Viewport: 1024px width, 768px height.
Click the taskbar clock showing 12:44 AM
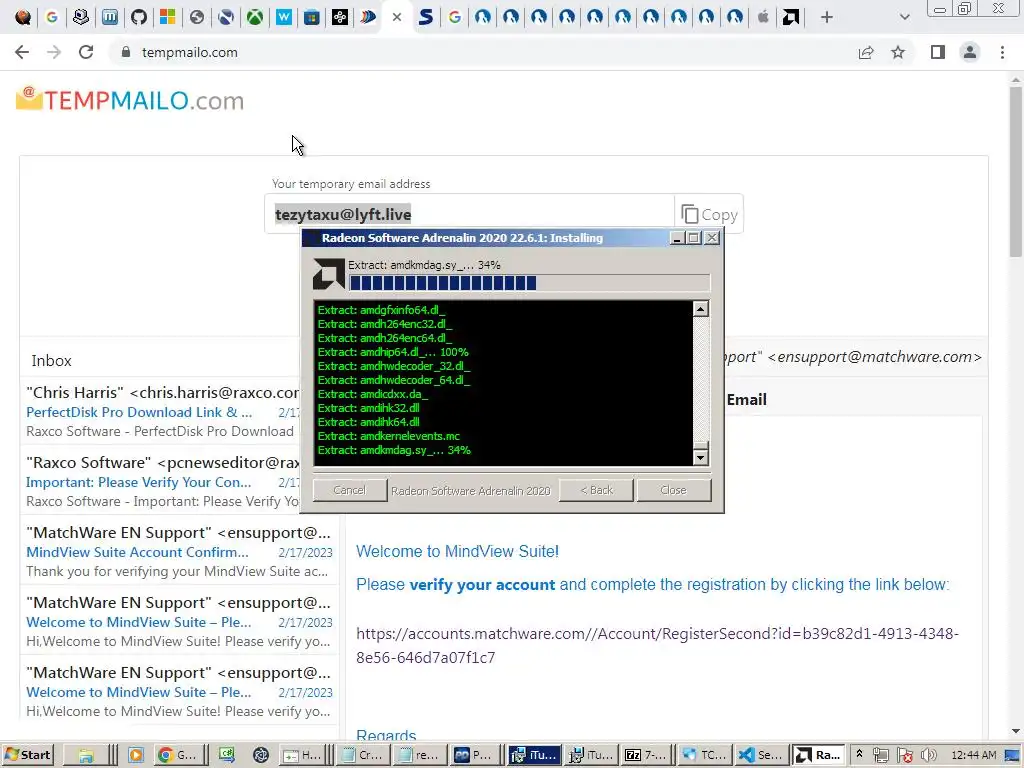[x=974, y=755]
